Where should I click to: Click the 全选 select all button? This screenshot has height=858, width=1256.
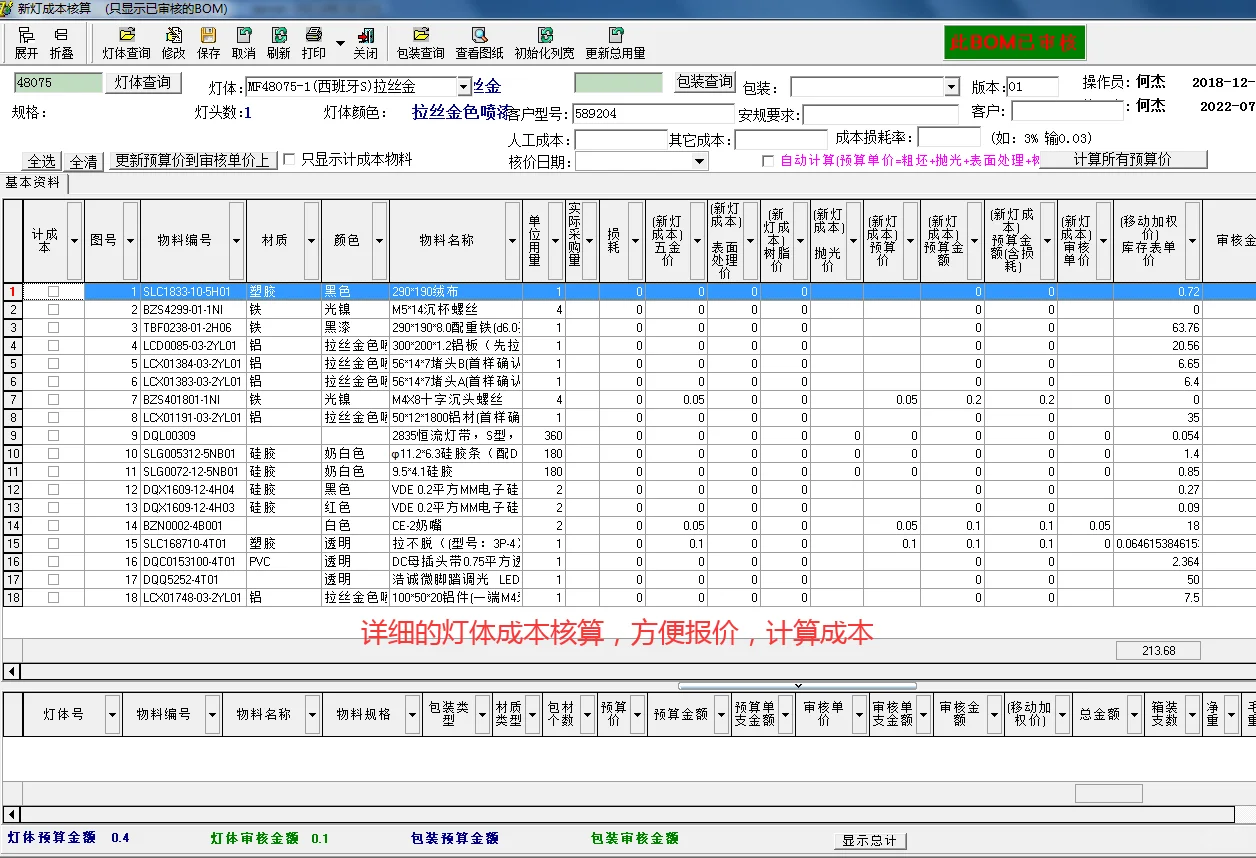(41, 161)
